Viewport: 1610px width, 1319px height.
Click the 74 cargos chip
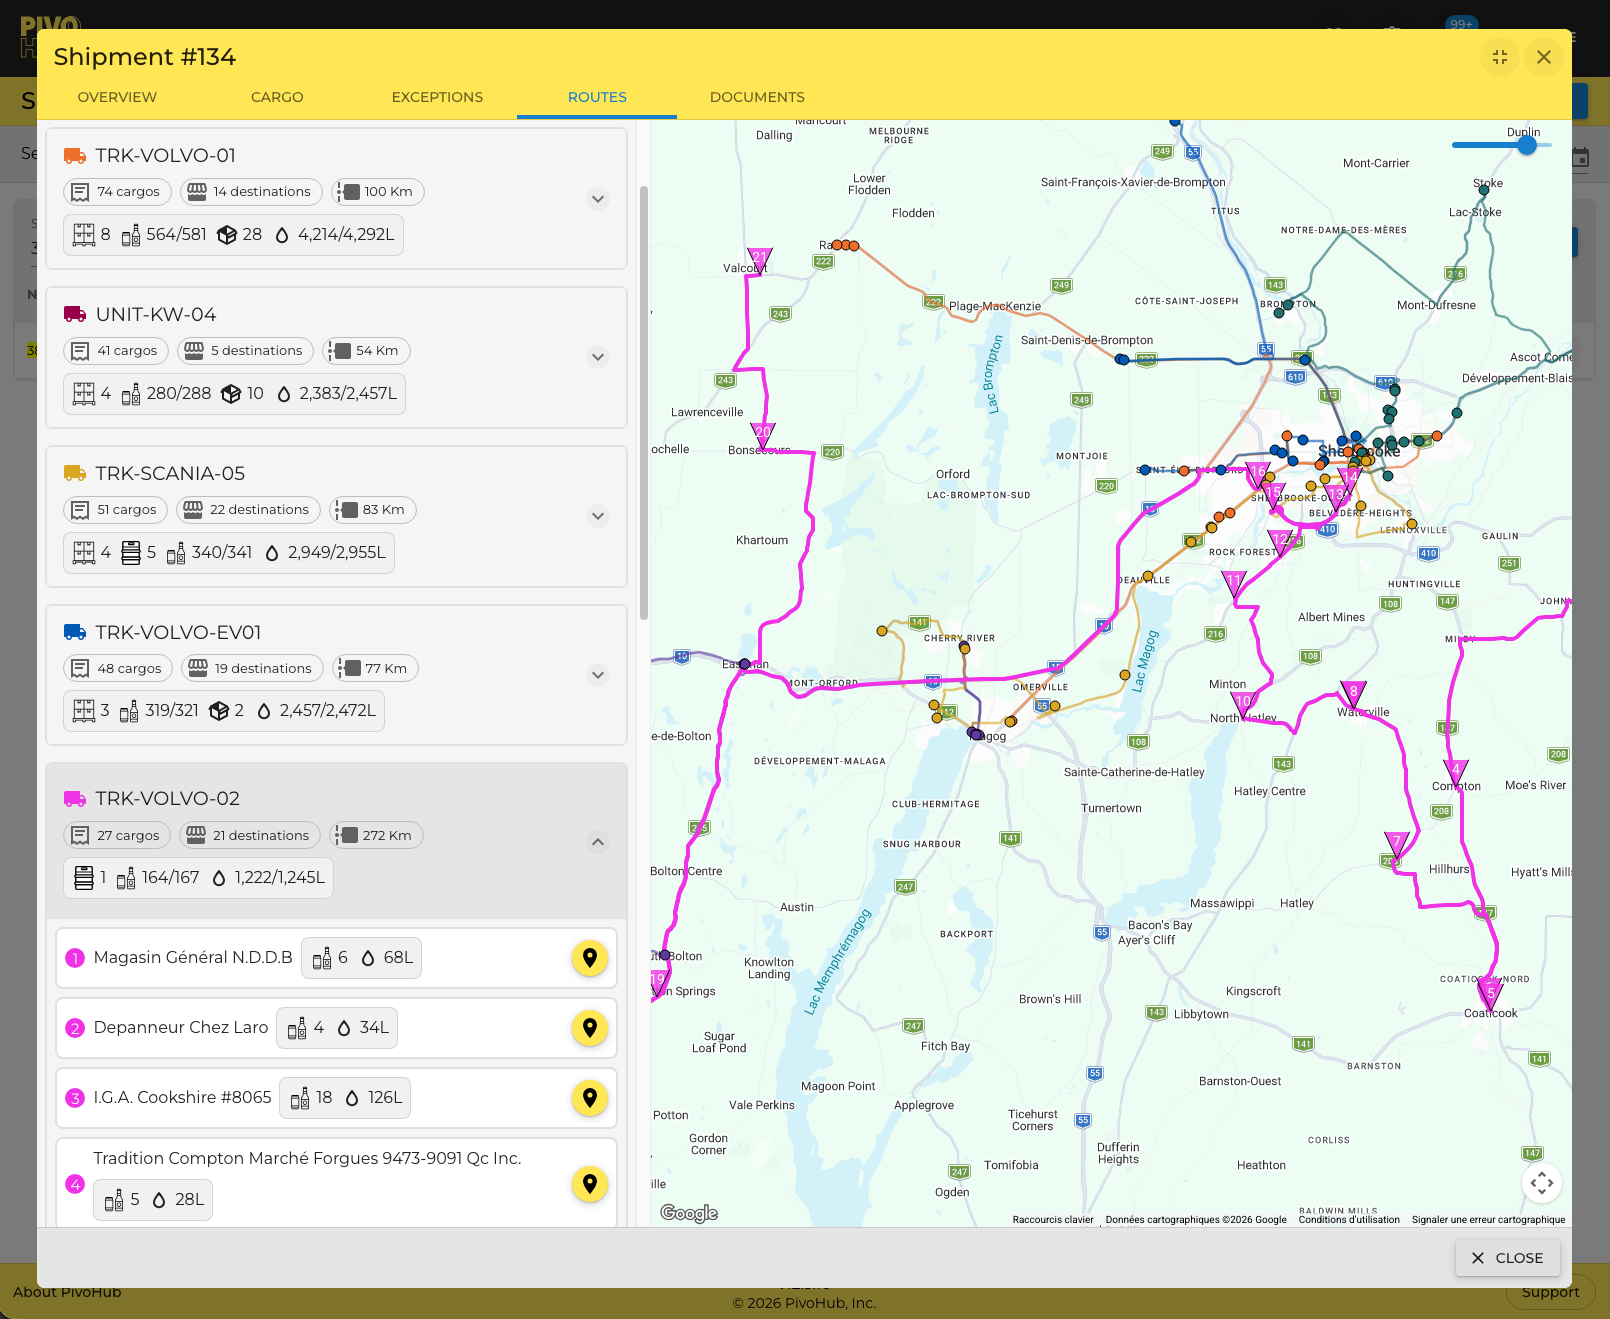118,192
